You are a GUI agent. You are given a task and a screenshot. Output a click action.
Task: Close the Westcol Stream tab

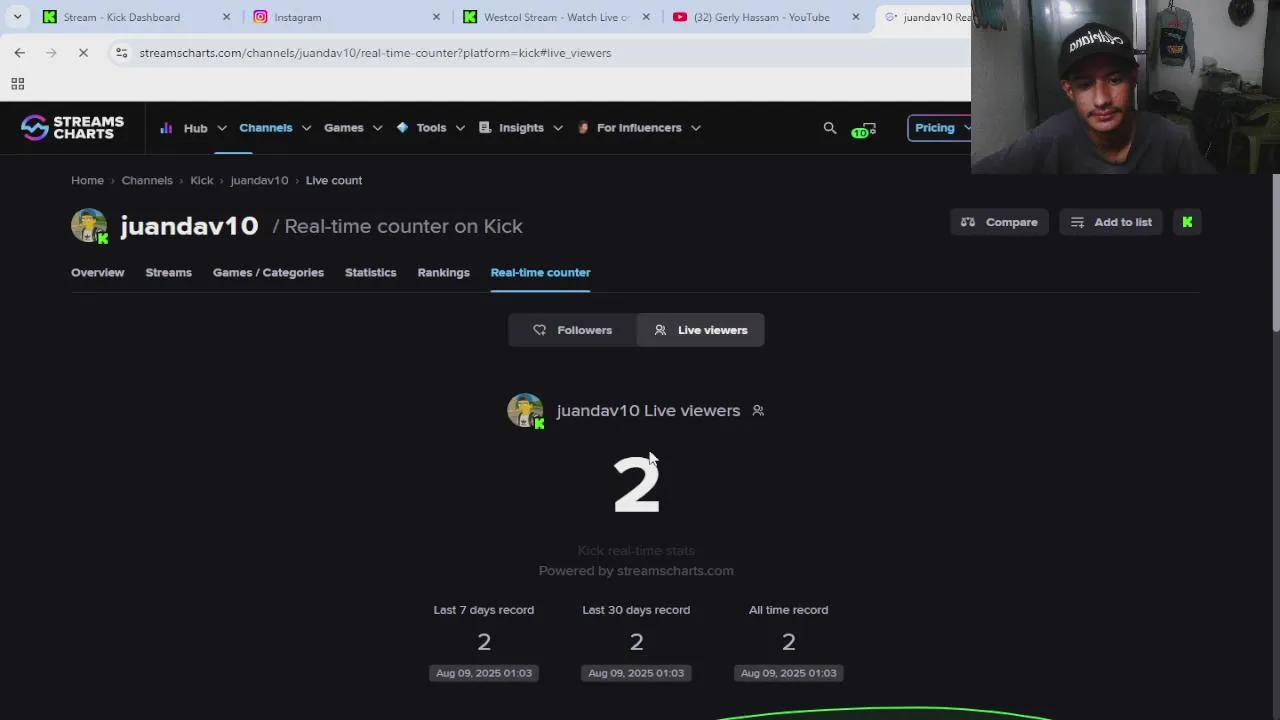coord(646,17)
